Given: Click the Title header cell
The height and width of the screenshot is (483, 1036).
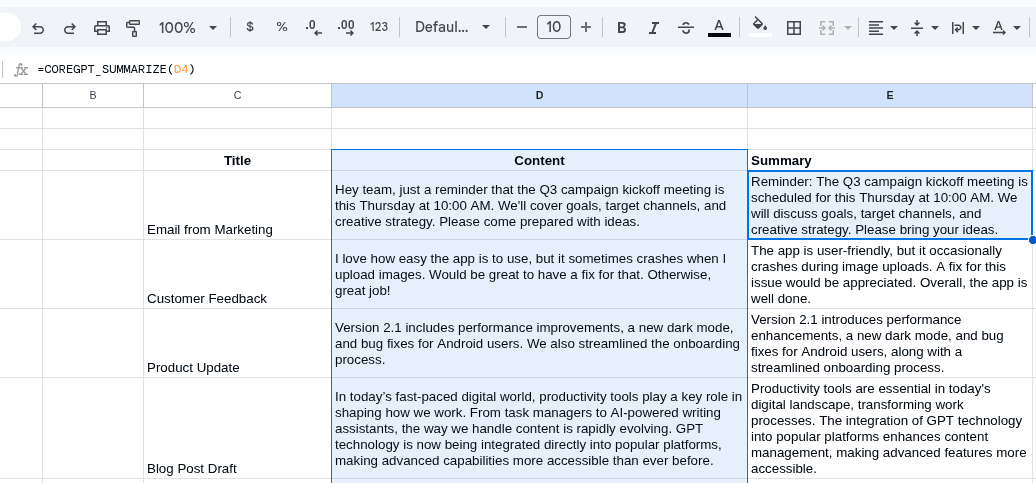Looking at the screenshot, I should (x=237, y=161).
